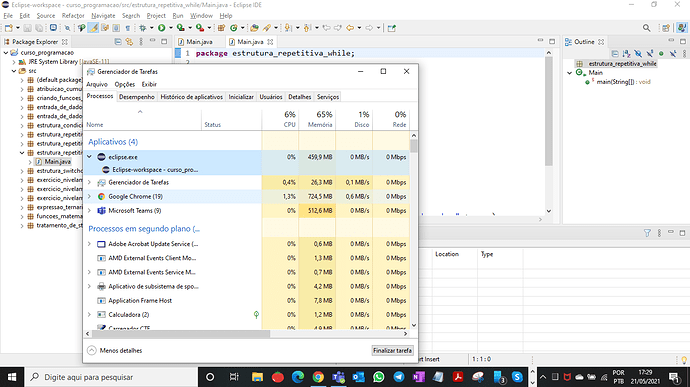Click the Eclipse toolbar search magnifier icon
This screenshot has height=387, width=690.
(x=646, y=28)
